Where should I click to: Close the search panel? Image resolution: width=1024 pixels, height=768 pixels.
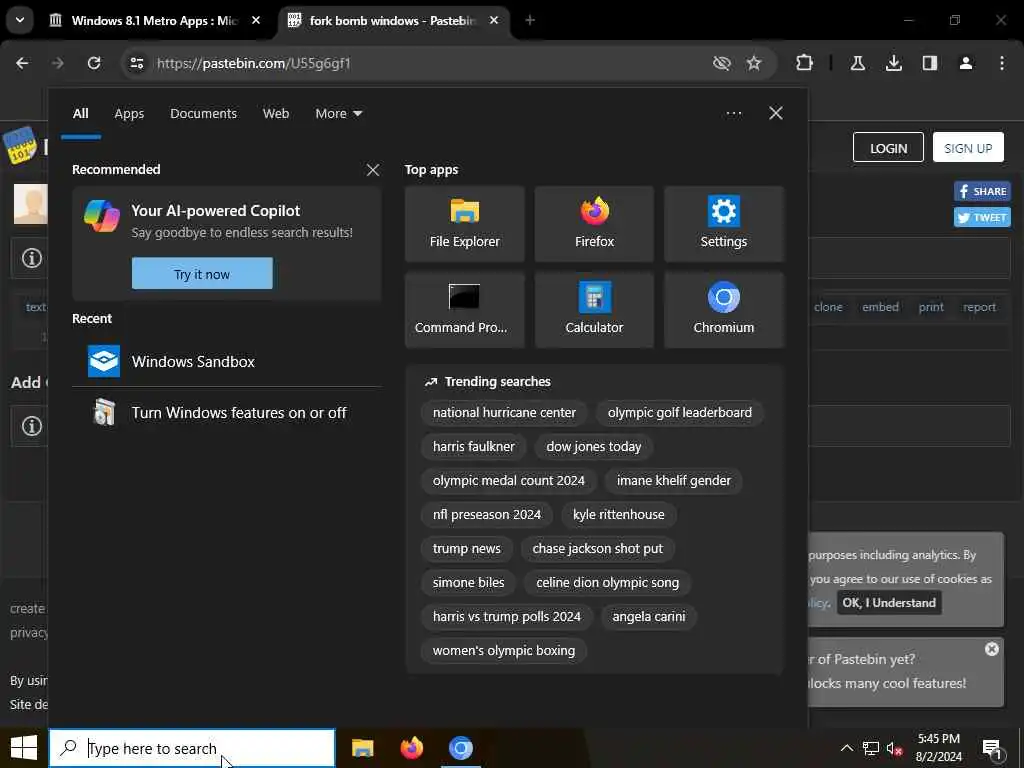pos(776,114)
